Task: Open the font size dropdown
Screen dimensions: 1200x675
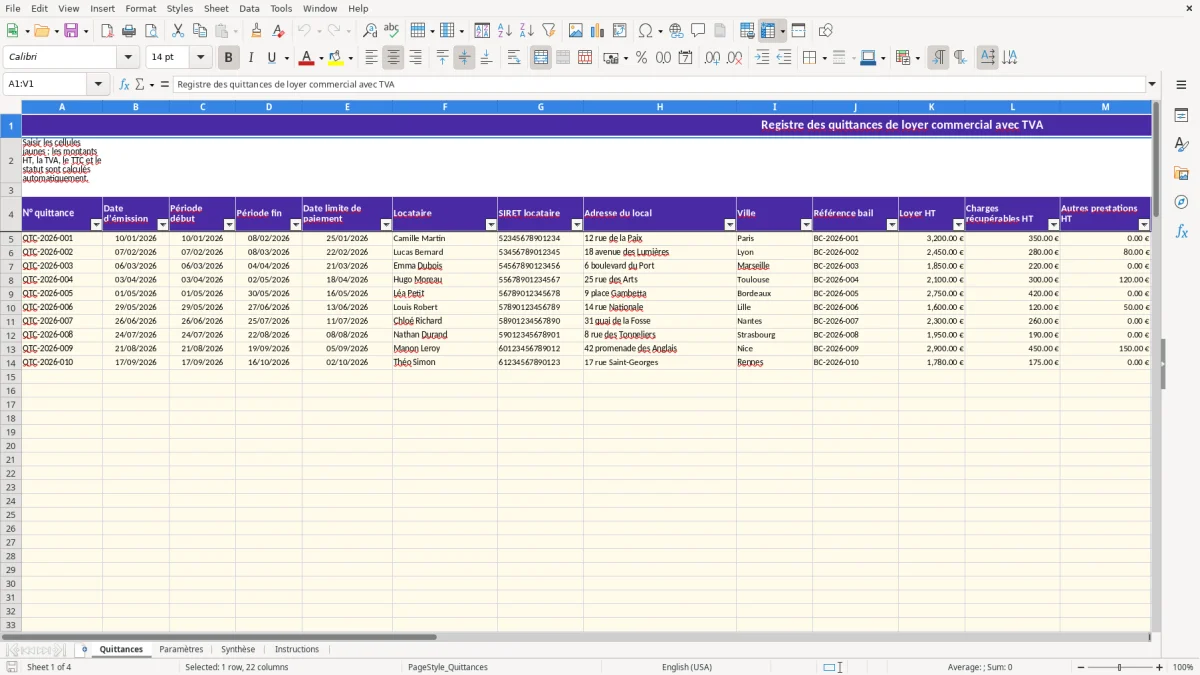Action: 201,58
